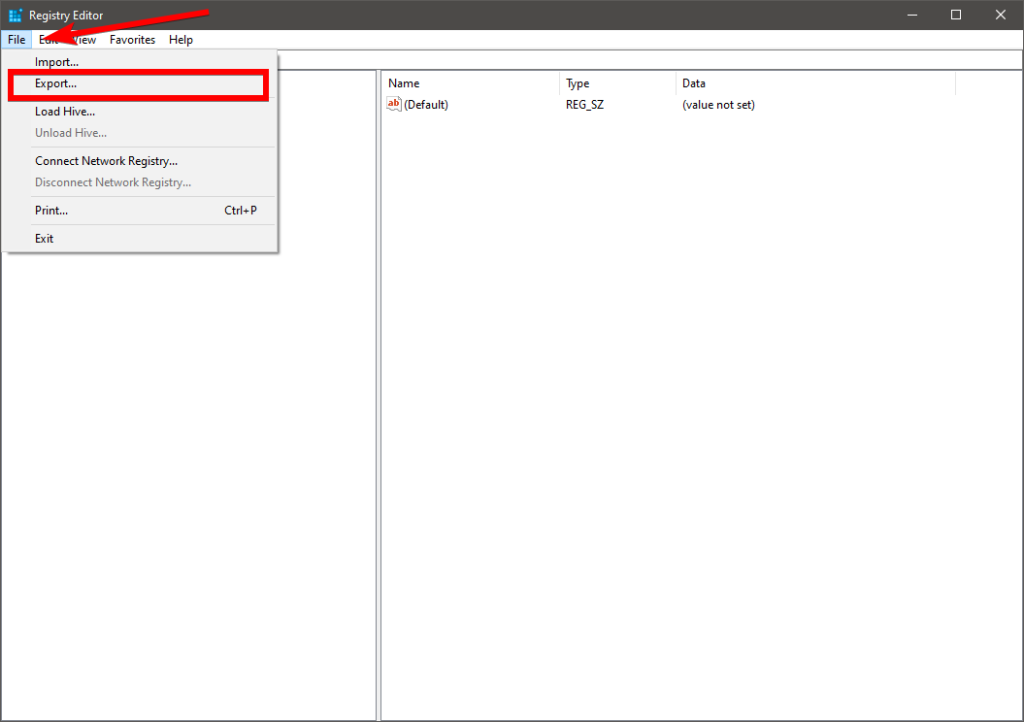Image resolution: width=1024 pixels, height=722 pixels.
Task: Open the Edit menu
Action: point(48,39)
